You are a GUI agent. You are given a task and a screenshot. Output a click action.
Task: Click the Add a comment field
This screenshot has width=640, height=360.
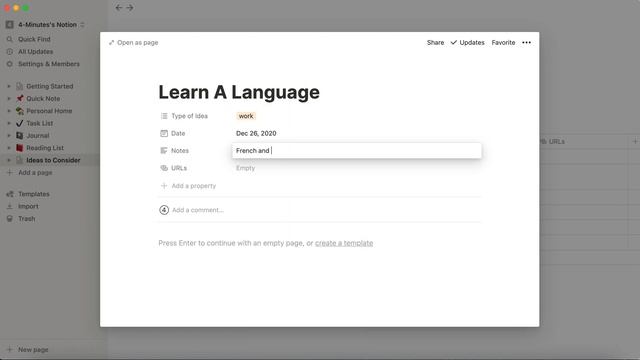point(198,210)
